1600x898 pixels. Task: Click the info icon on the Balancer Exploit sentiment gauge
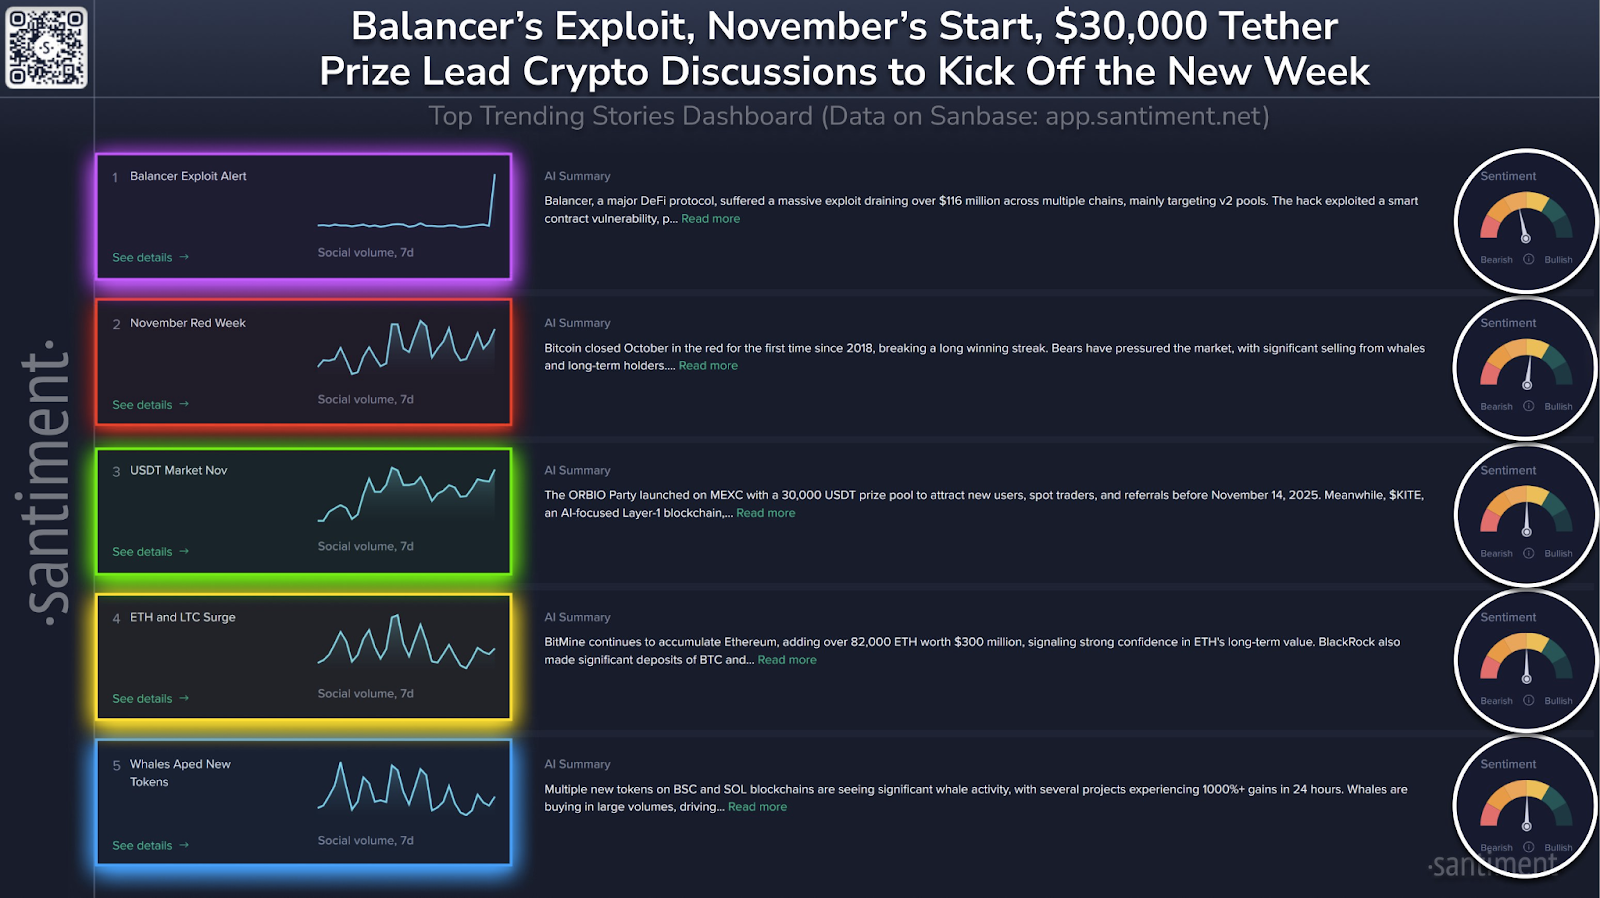1527,259
